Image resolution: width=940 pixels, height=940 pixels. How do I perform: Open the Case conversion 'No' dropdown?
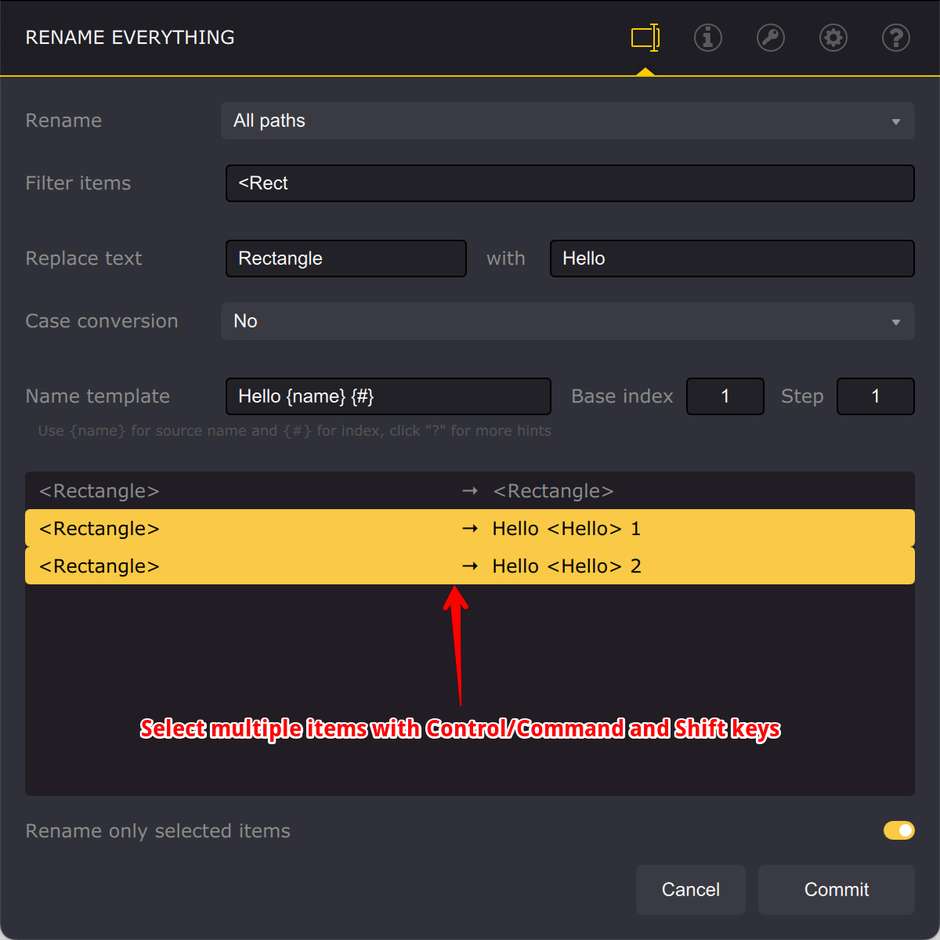pyautogui.click(x=567, y=321)
